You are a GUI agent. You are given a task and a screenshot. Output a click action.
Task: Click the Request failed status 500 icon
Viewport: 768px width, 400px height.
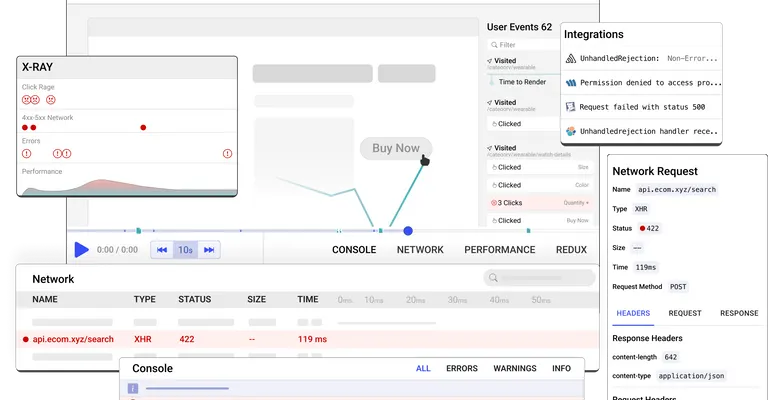click(x=571, y=107)
